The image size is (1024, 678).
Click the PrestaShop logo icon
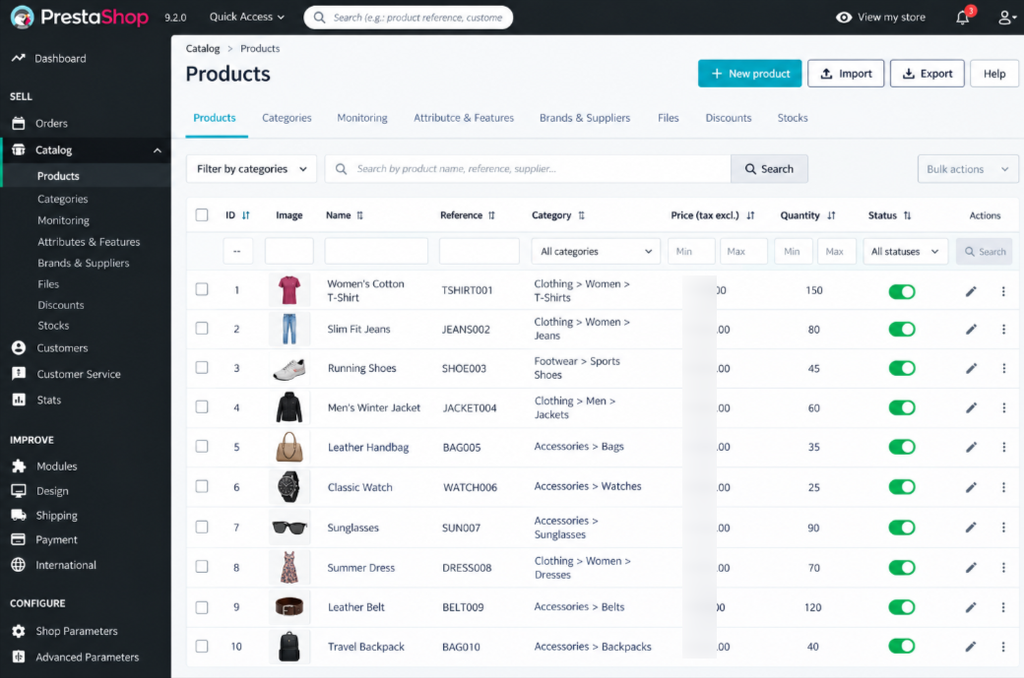click(22, 17)
